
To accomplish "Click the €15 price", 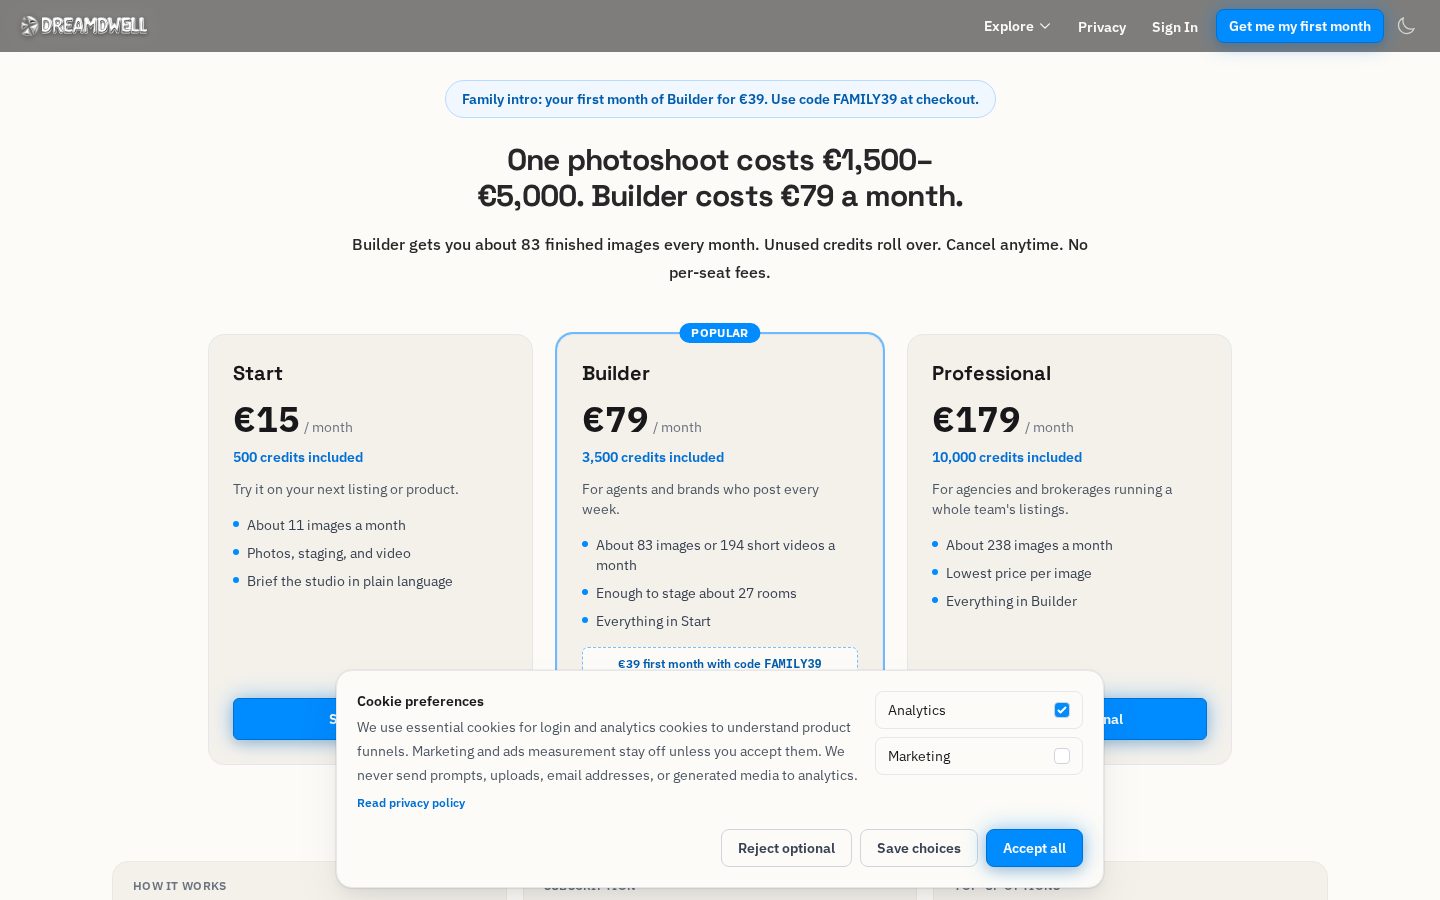I will click(266, 419).
